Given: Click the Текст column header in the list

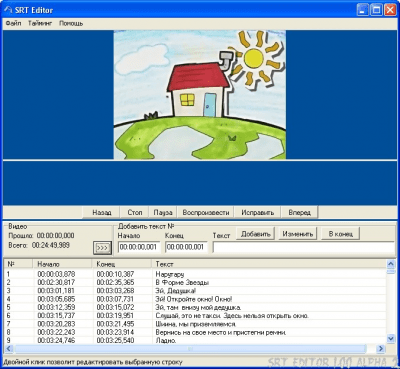Looking at the screenshot, I should (269, 264).
